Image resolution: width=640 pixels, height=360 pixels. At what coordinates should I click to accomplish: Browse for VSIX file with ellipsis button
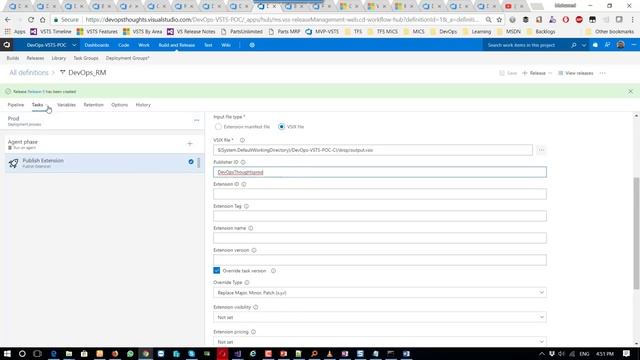click(541, 150)
